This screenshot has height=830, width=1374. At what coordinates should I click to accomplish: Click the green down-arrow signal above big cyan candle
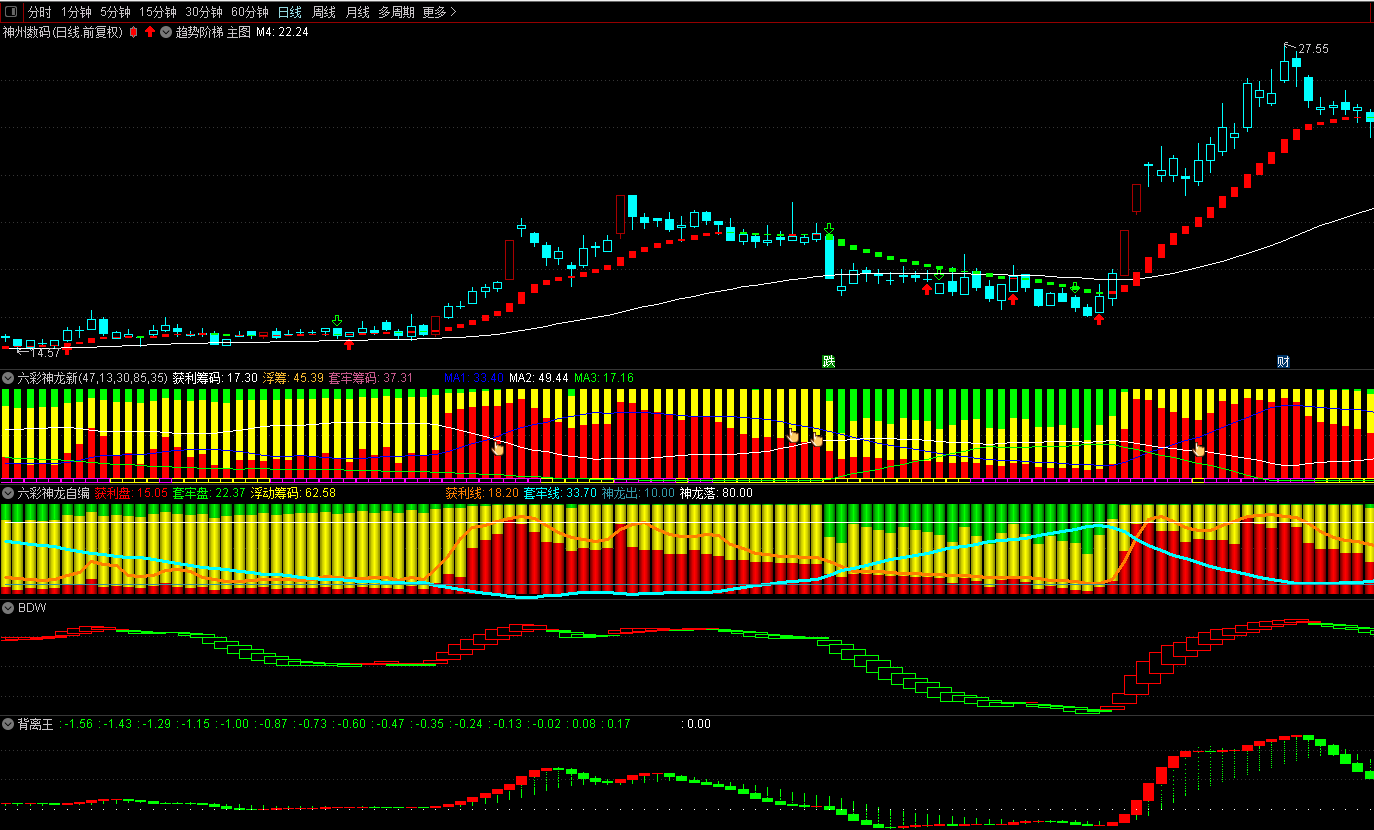(x=829, y=229)
